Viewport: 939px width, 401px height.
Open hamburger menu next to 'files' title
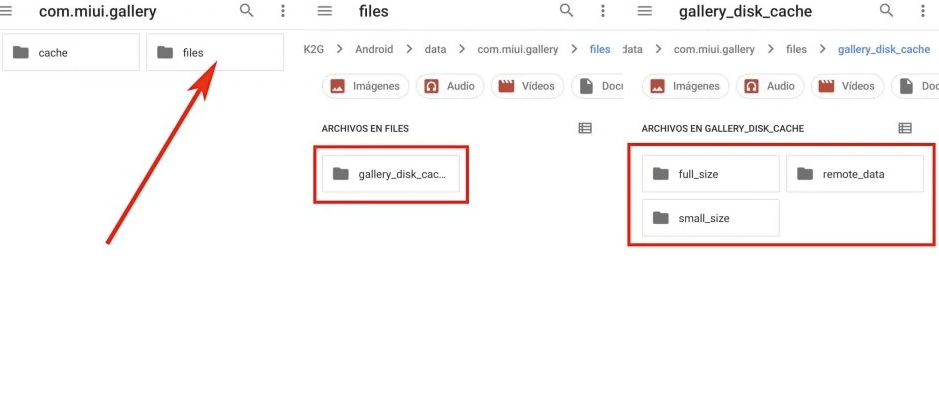[324, 11]
